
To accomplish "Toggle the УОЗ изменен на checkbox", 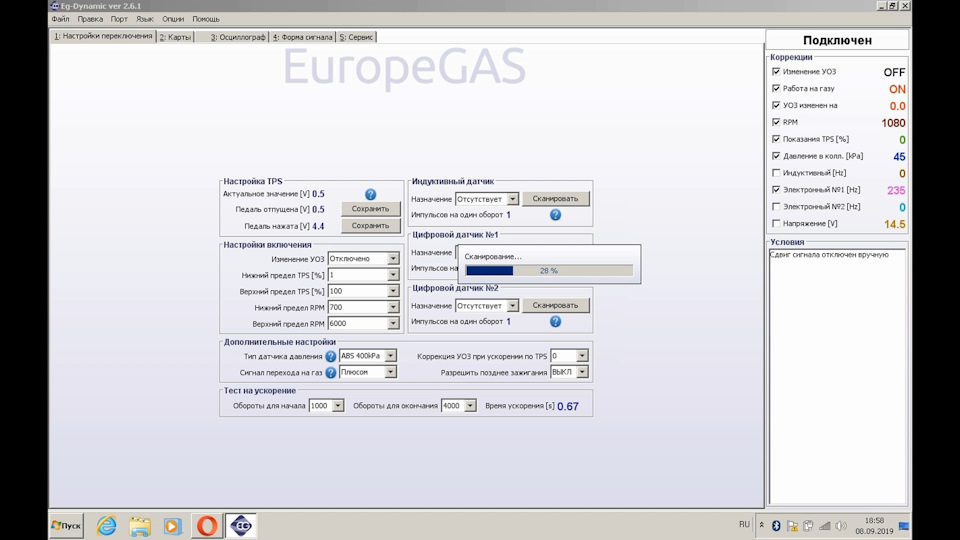I will [776, 105].
